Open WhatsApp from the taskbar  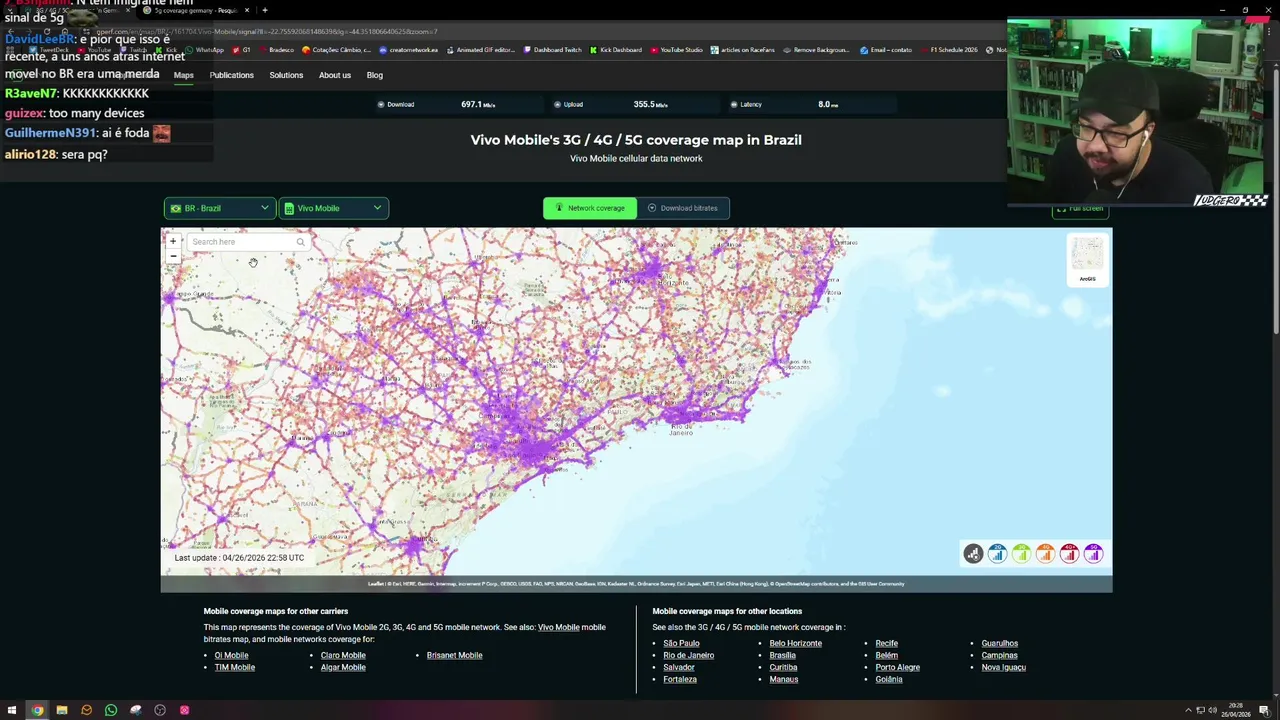tap(111, 710)
